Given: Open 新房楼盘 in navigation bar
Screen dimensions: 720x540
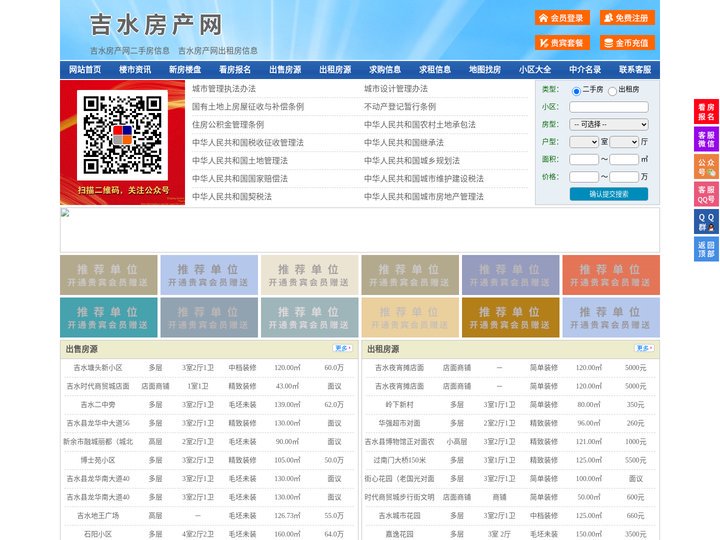Looking at the screenshot, I should pos(185,70).
